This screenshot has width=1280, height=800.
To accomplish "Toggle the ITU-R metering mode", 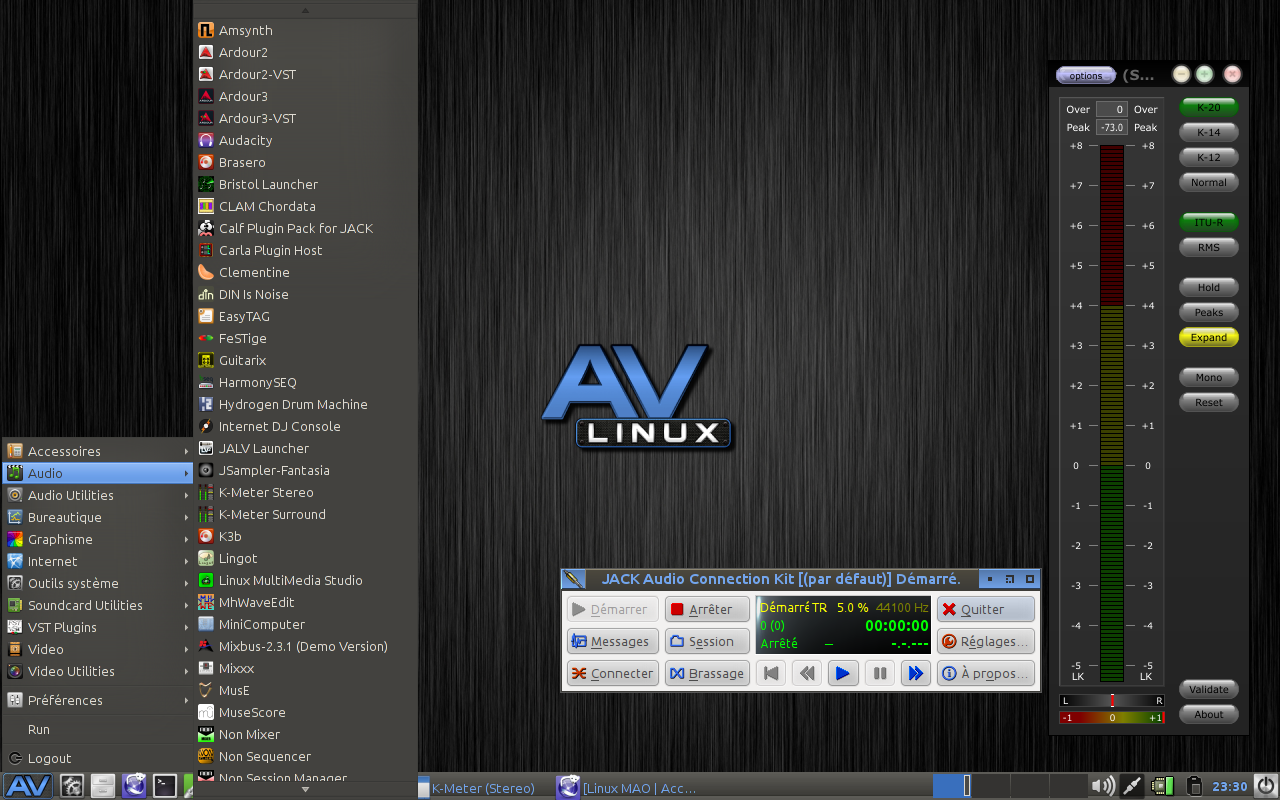I will pyautogui.click(x=1209, y=222).
